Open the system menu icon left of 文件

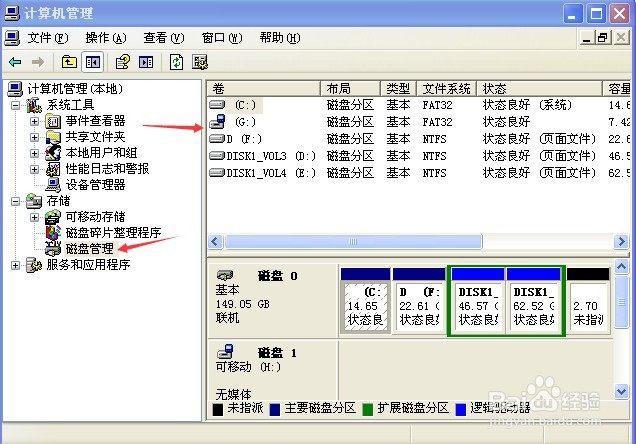tap(12, 38)
